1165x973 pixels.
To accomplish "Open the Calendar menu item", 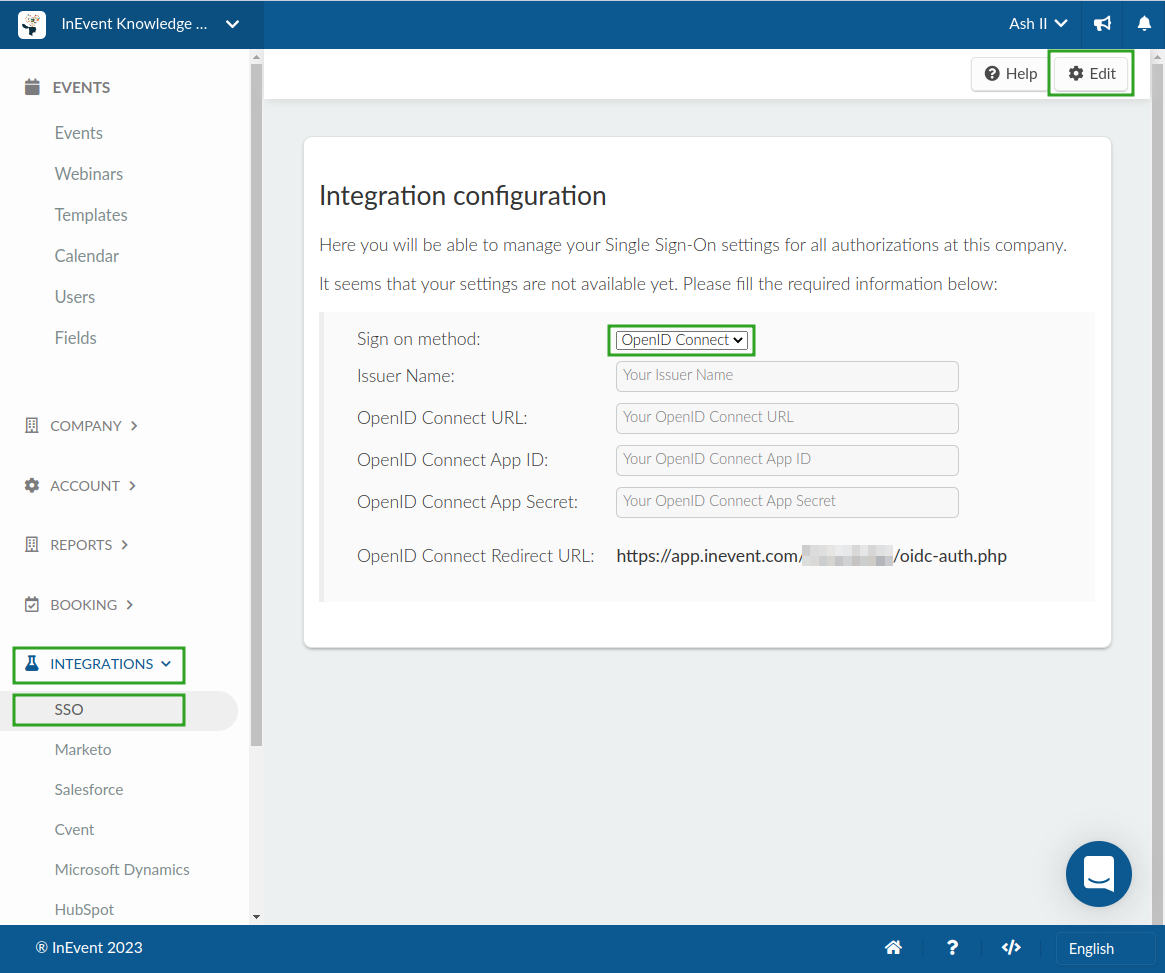I will coord(86,256).
